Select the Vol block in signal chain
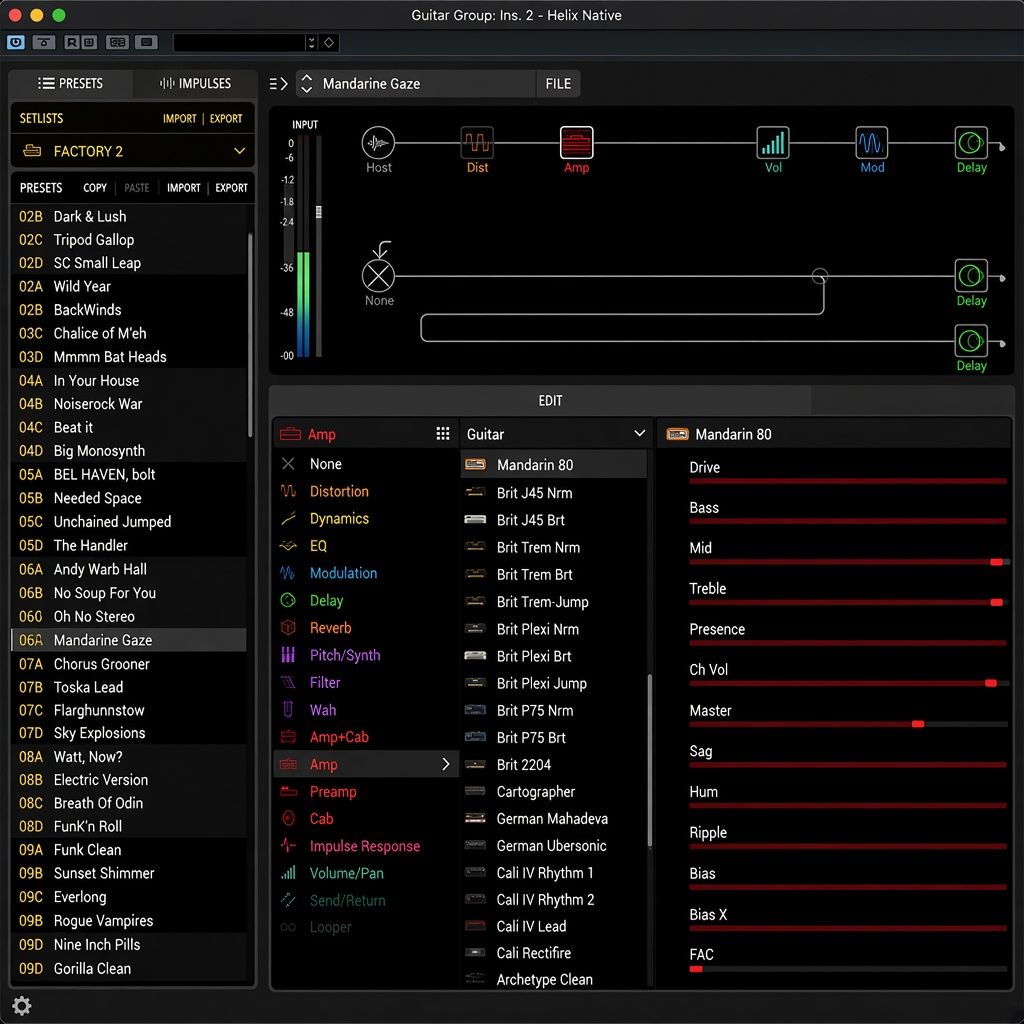The image size is (1024, 1024). (773, 143)
